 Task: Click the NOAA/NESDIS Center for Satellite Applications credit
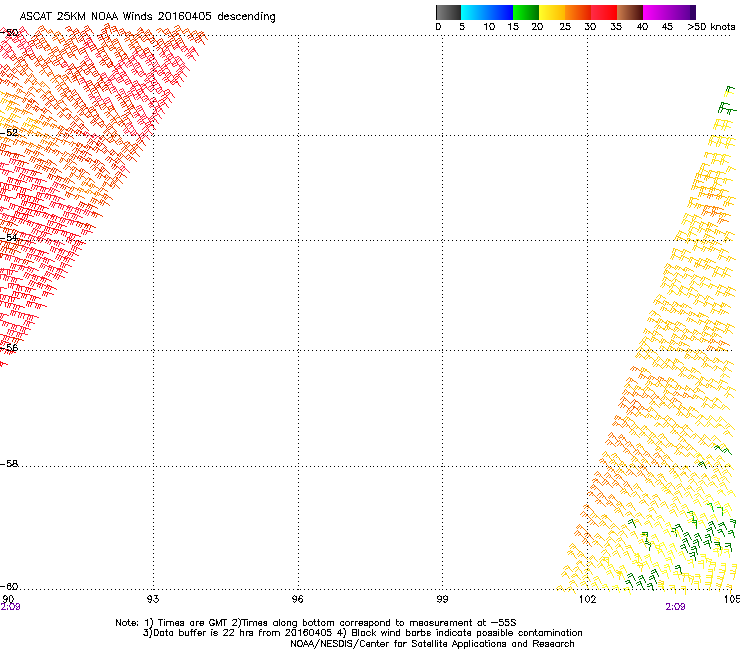pyautogui.click(x=432, y=644)
